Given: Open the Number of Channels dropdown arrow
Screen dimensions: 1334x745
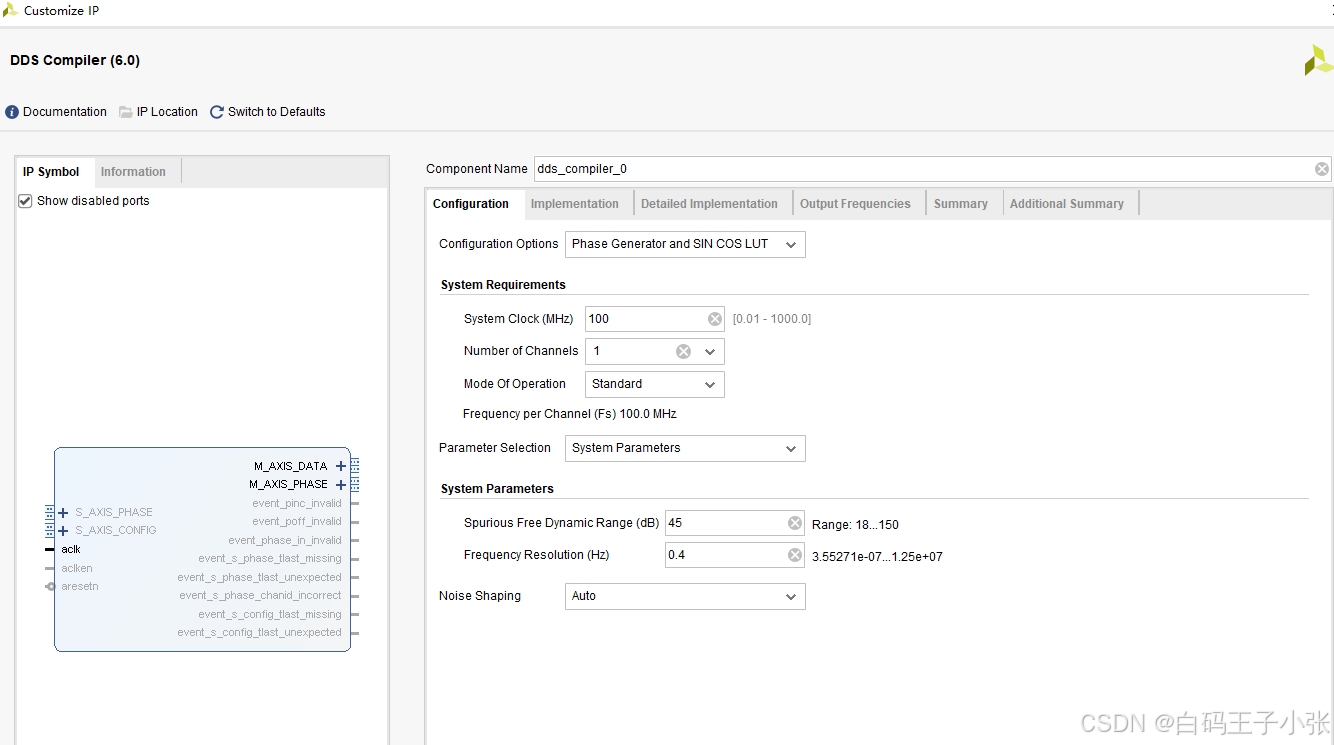Looking at the screenshot, I should coord(710,351).
